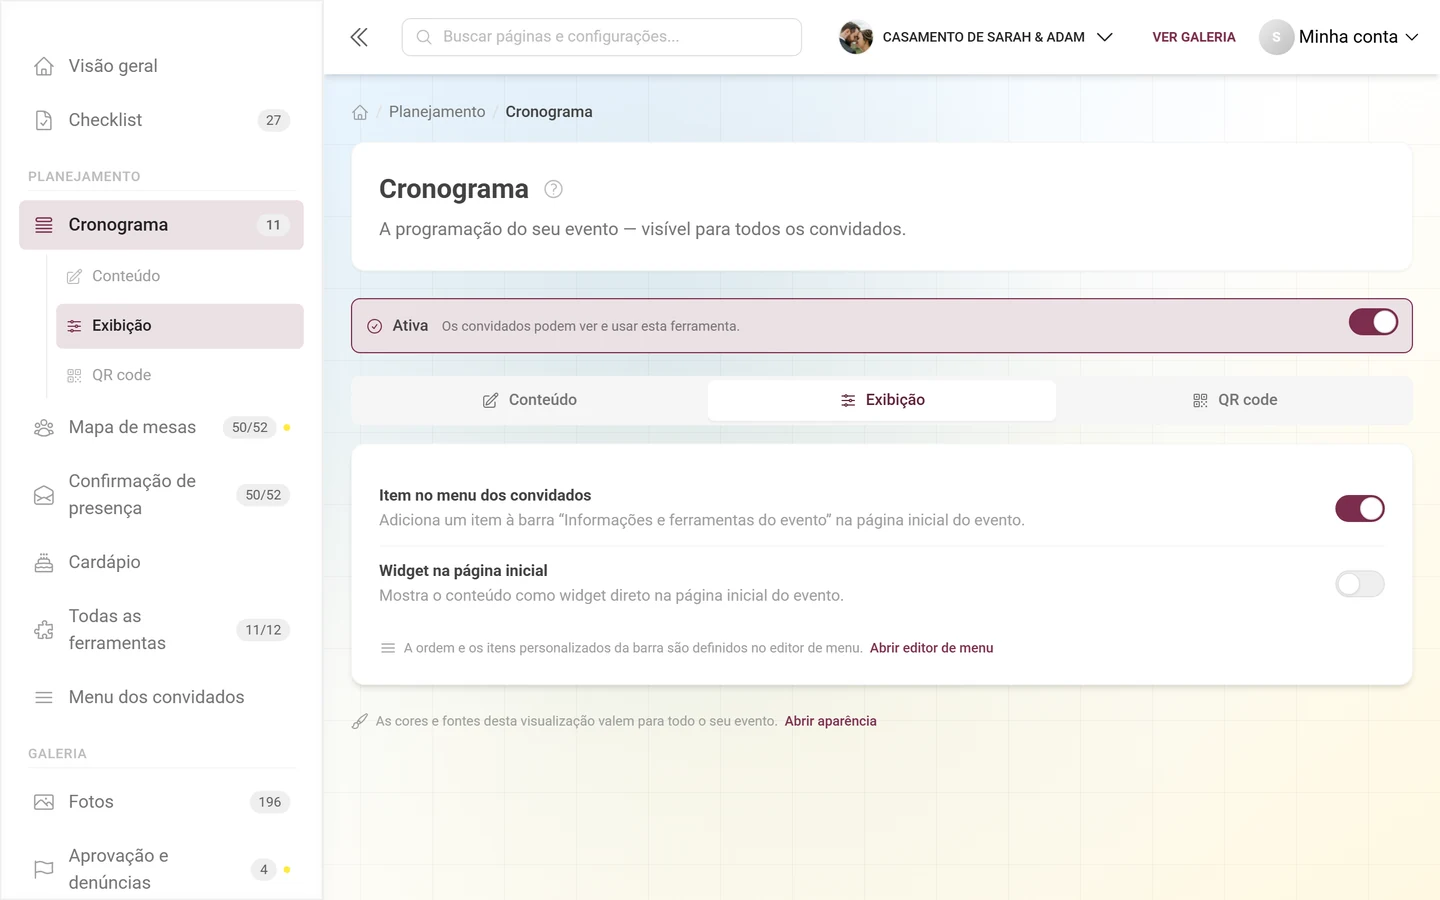
Task: Click the Visão geral house icon
Action: (44, 66)
